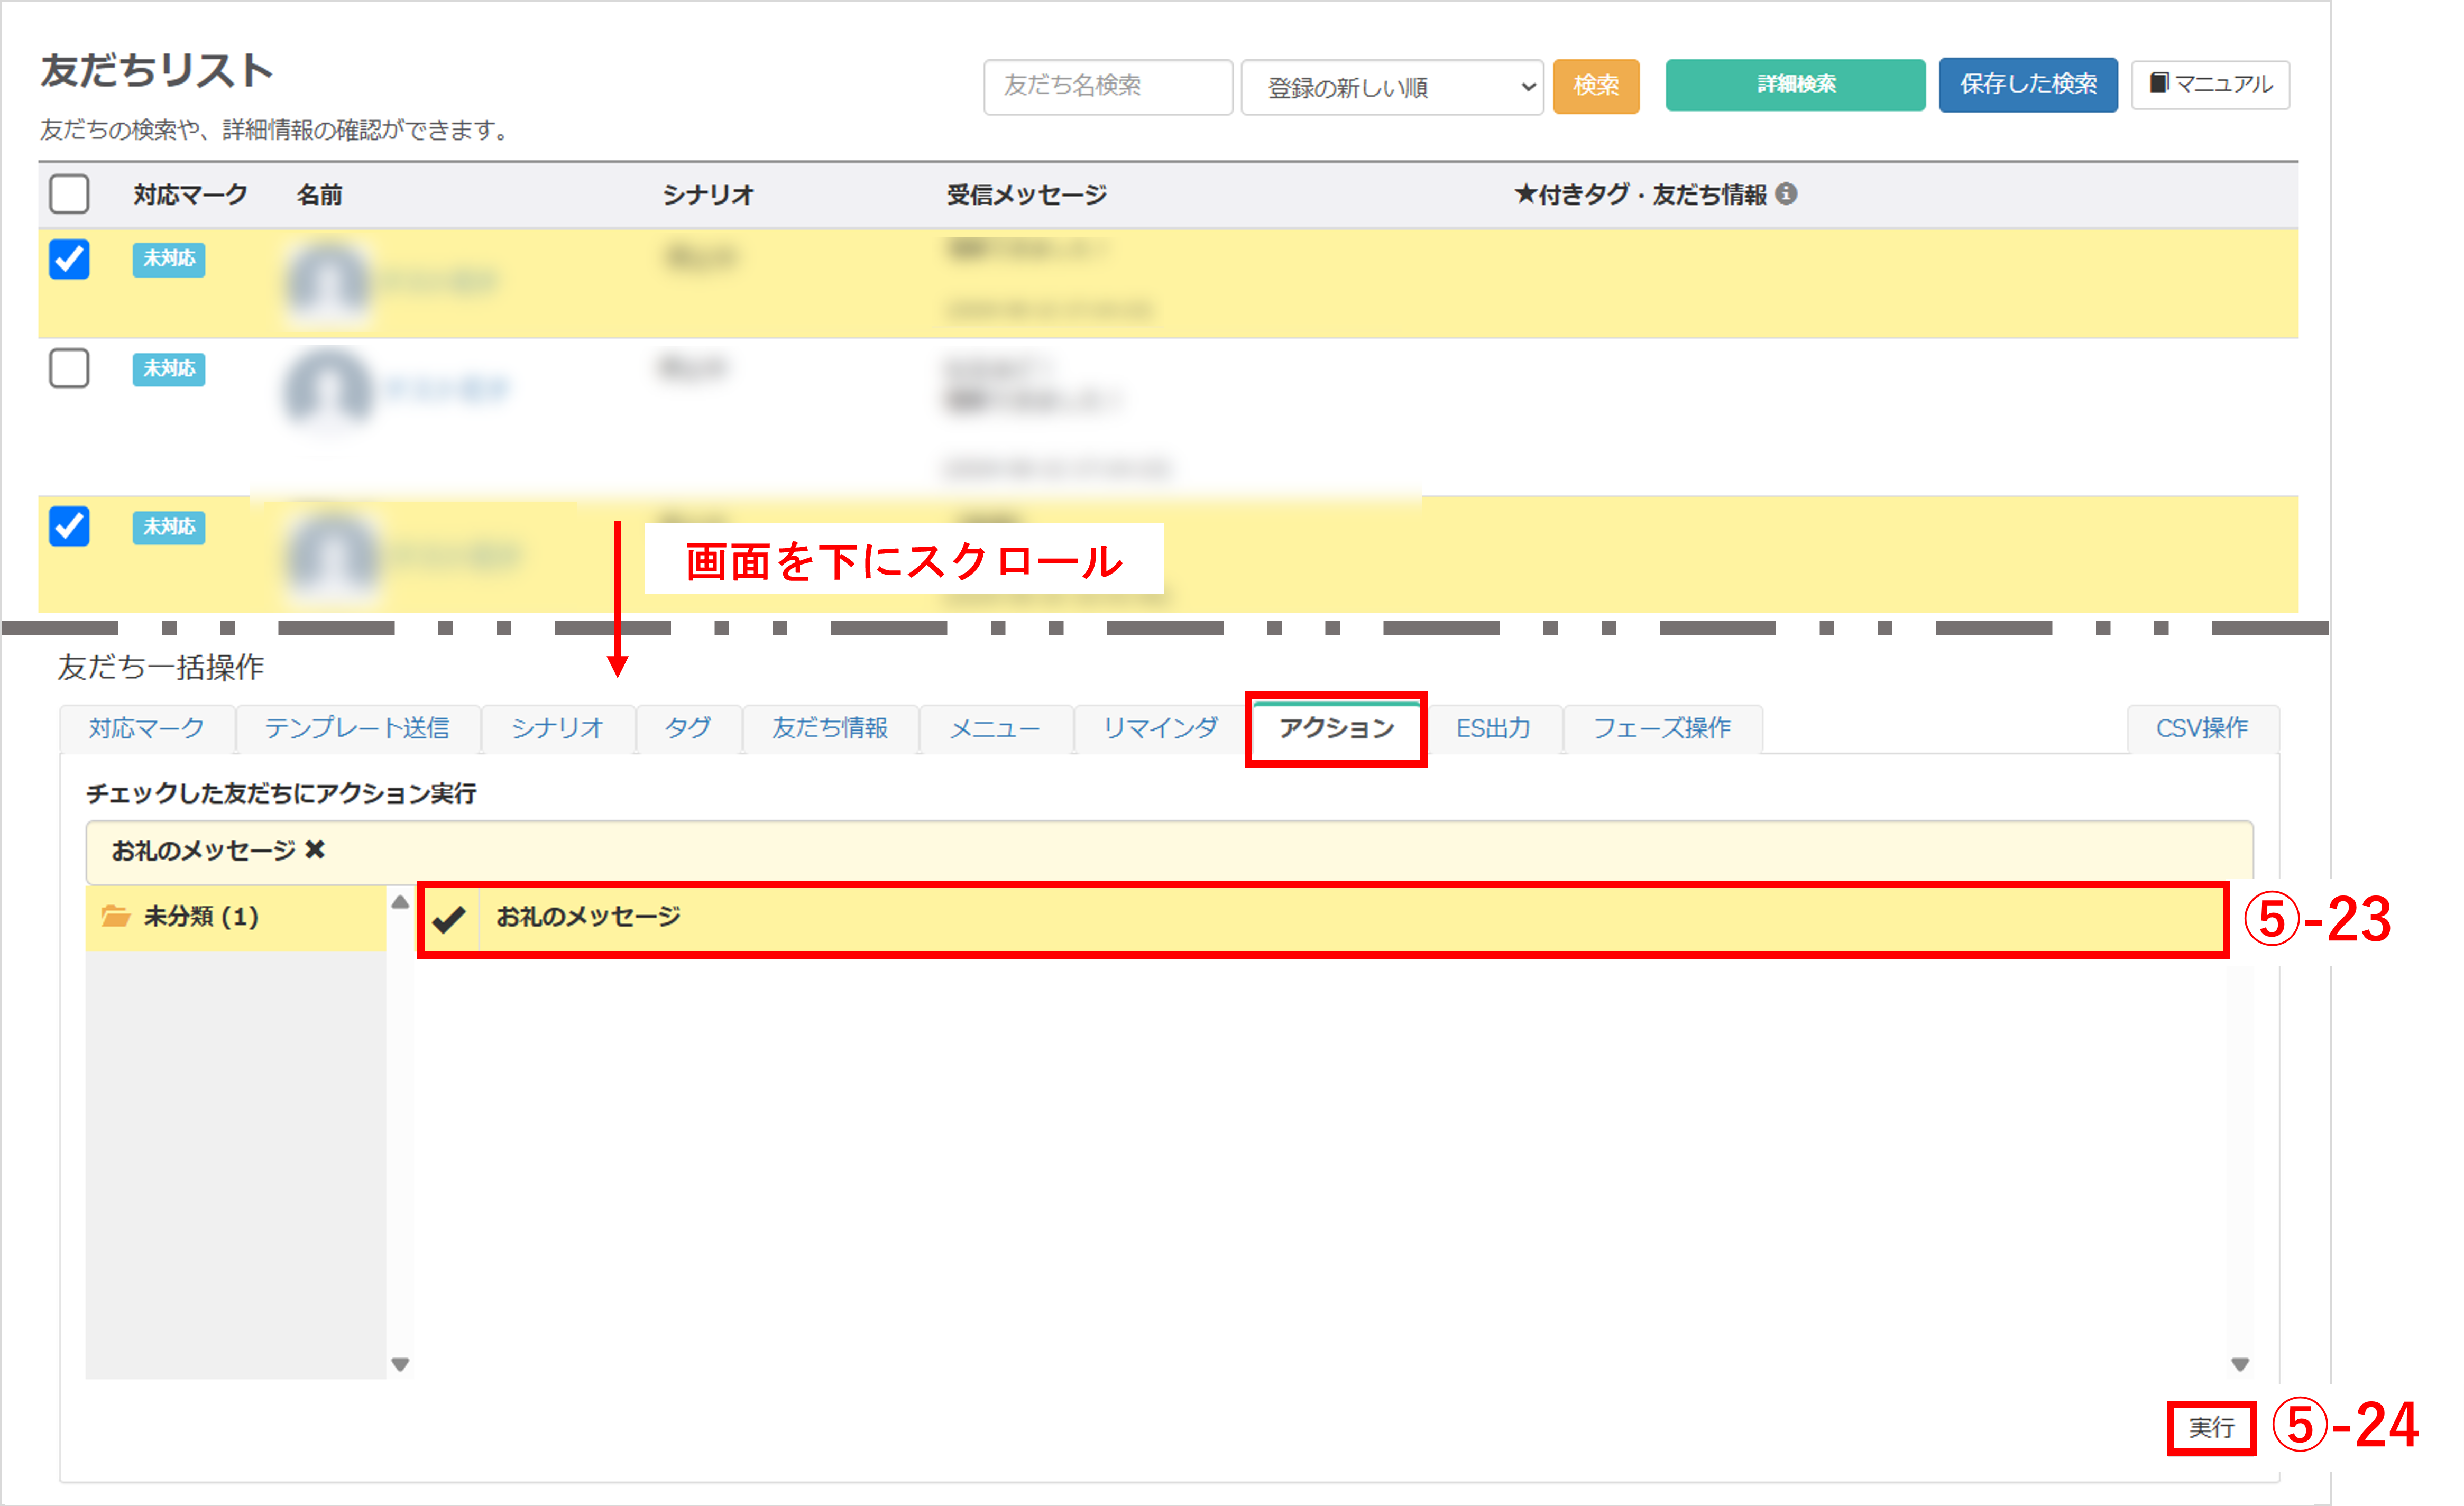
Task: Toggle the select-all checkbox in the table header
Action: 69,194
